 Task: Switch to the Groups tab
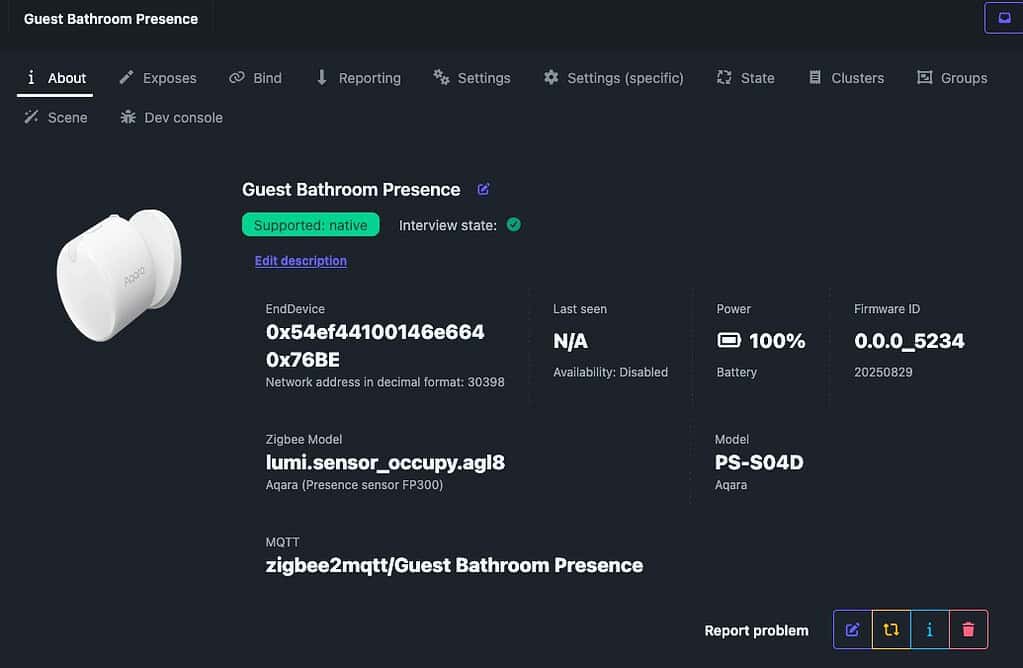(x=952, y=78)
